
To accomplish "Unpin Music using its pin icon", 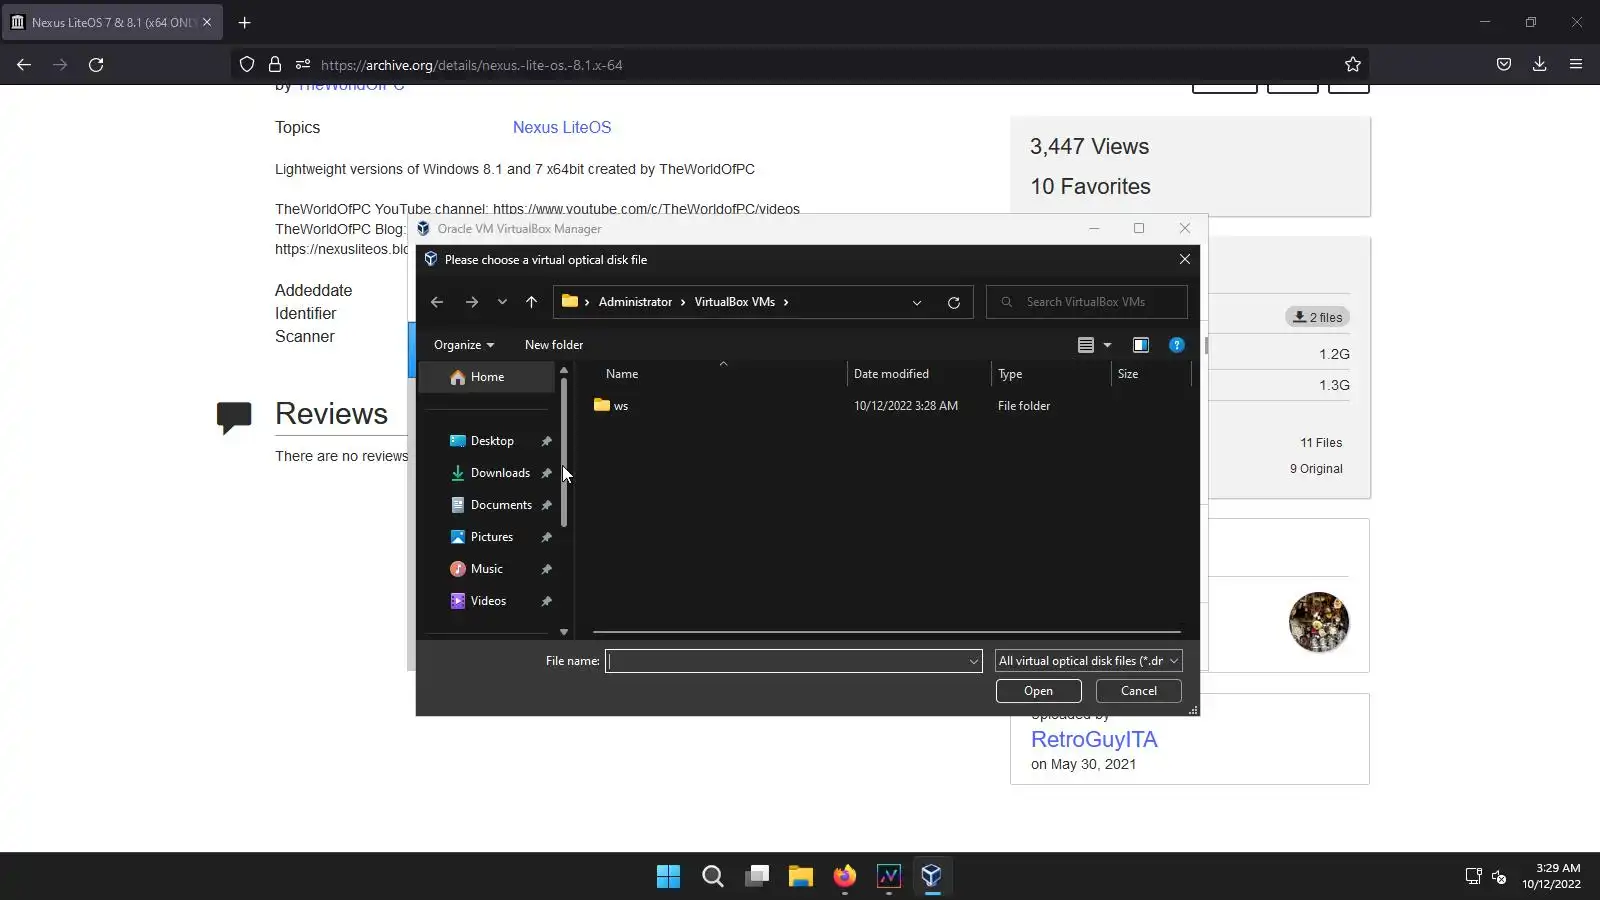I will (547, 569).
